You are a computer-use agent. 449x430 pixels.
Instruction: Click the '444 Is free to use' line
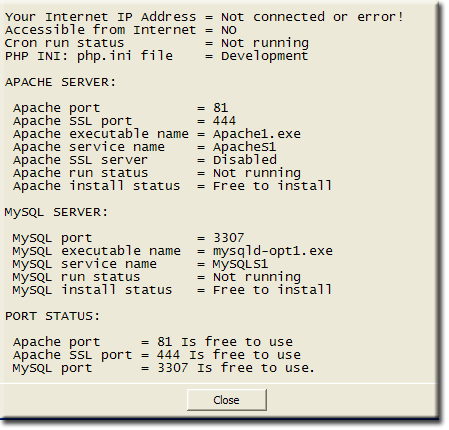[x=157, y=355]
